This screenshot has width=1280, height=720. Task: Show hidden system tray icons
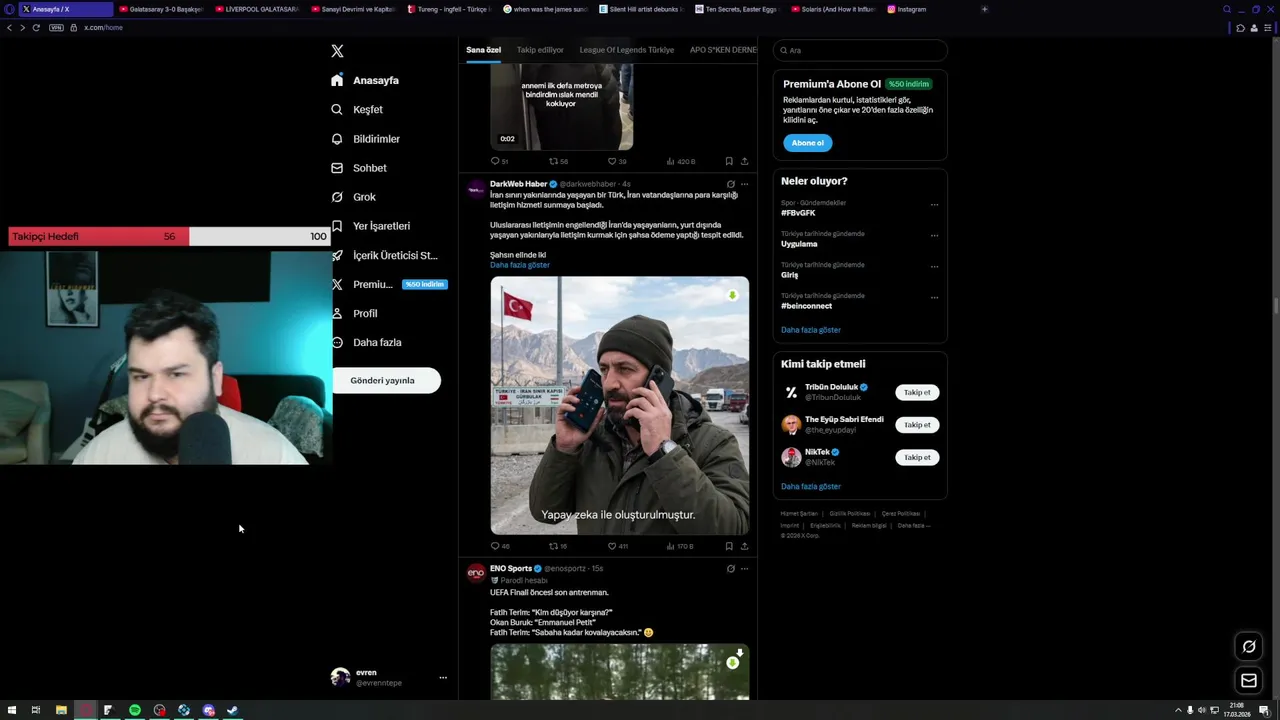(1178, 710)
